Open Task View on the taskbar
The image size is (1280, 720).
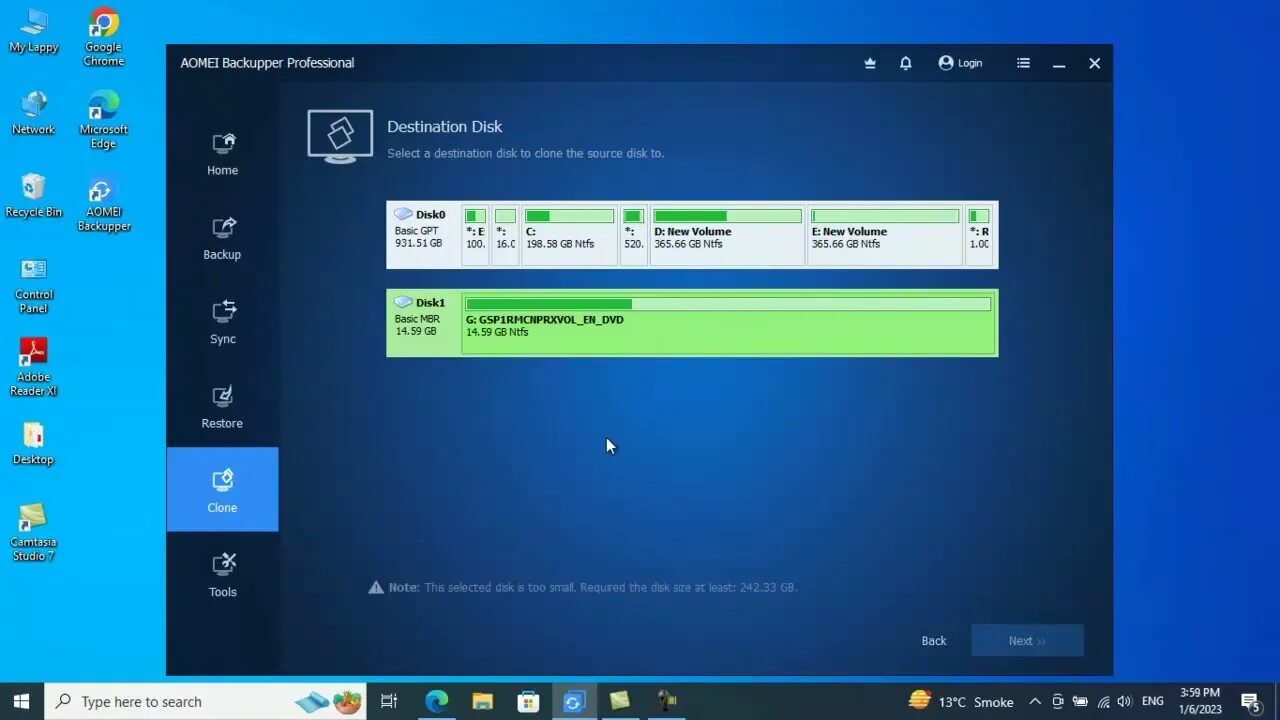tap(389, 701)
